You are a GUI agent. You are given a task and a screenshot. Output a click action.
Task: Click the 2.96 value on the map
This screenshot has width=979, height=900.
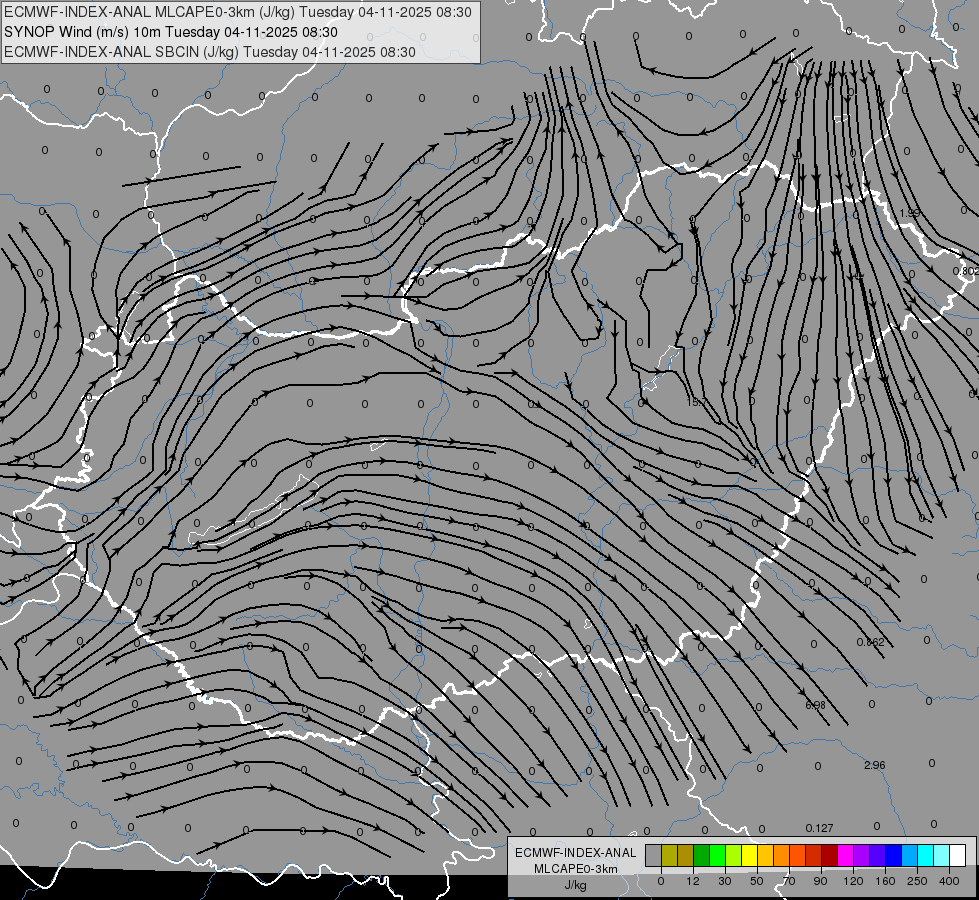pyautogui.click(x=875, y=765)
